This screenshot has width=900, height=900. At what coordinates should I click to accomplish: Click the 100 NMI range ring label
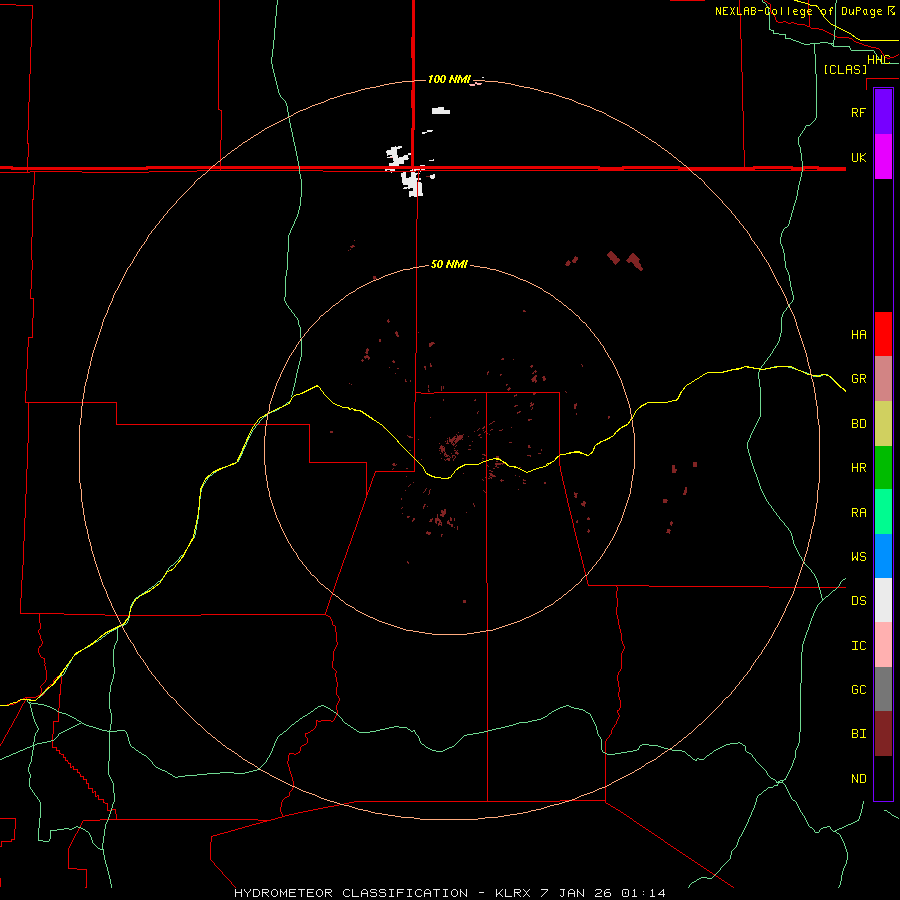[x=449, y=79]
